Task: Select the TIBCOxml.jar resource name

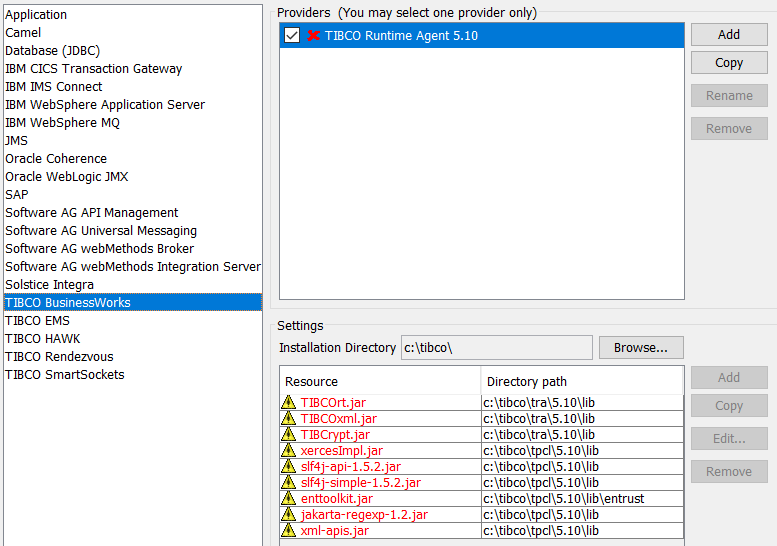Action: [x=339, y=419]
